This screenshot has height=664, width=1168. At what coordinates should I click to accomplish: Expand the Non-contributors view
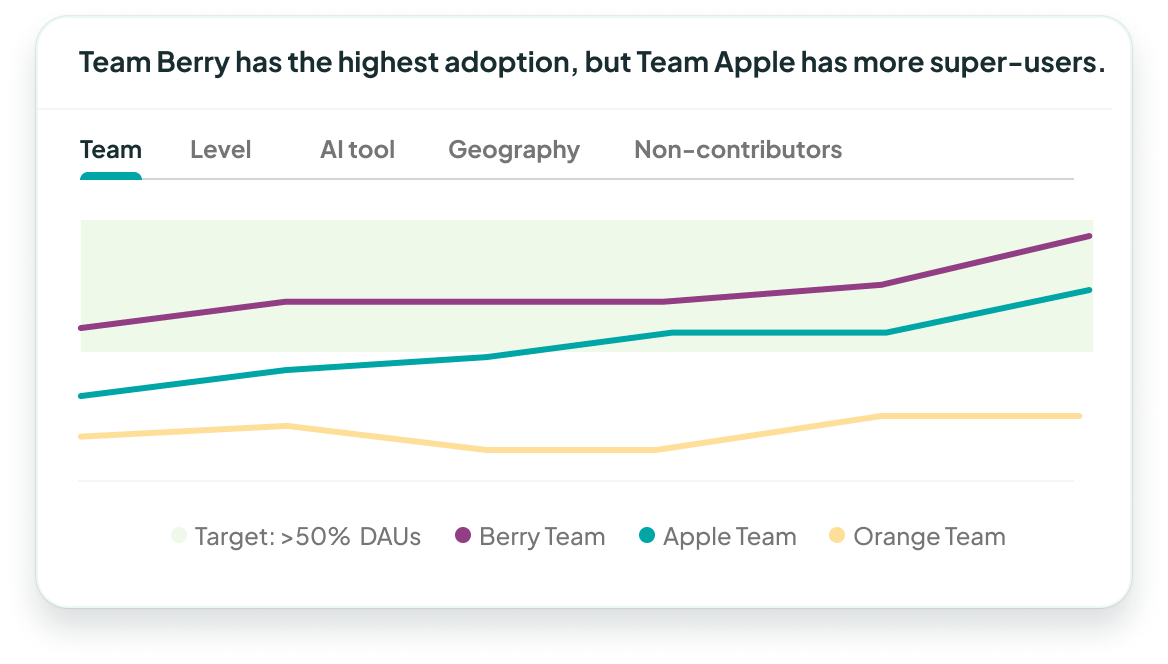pos(738,149)
